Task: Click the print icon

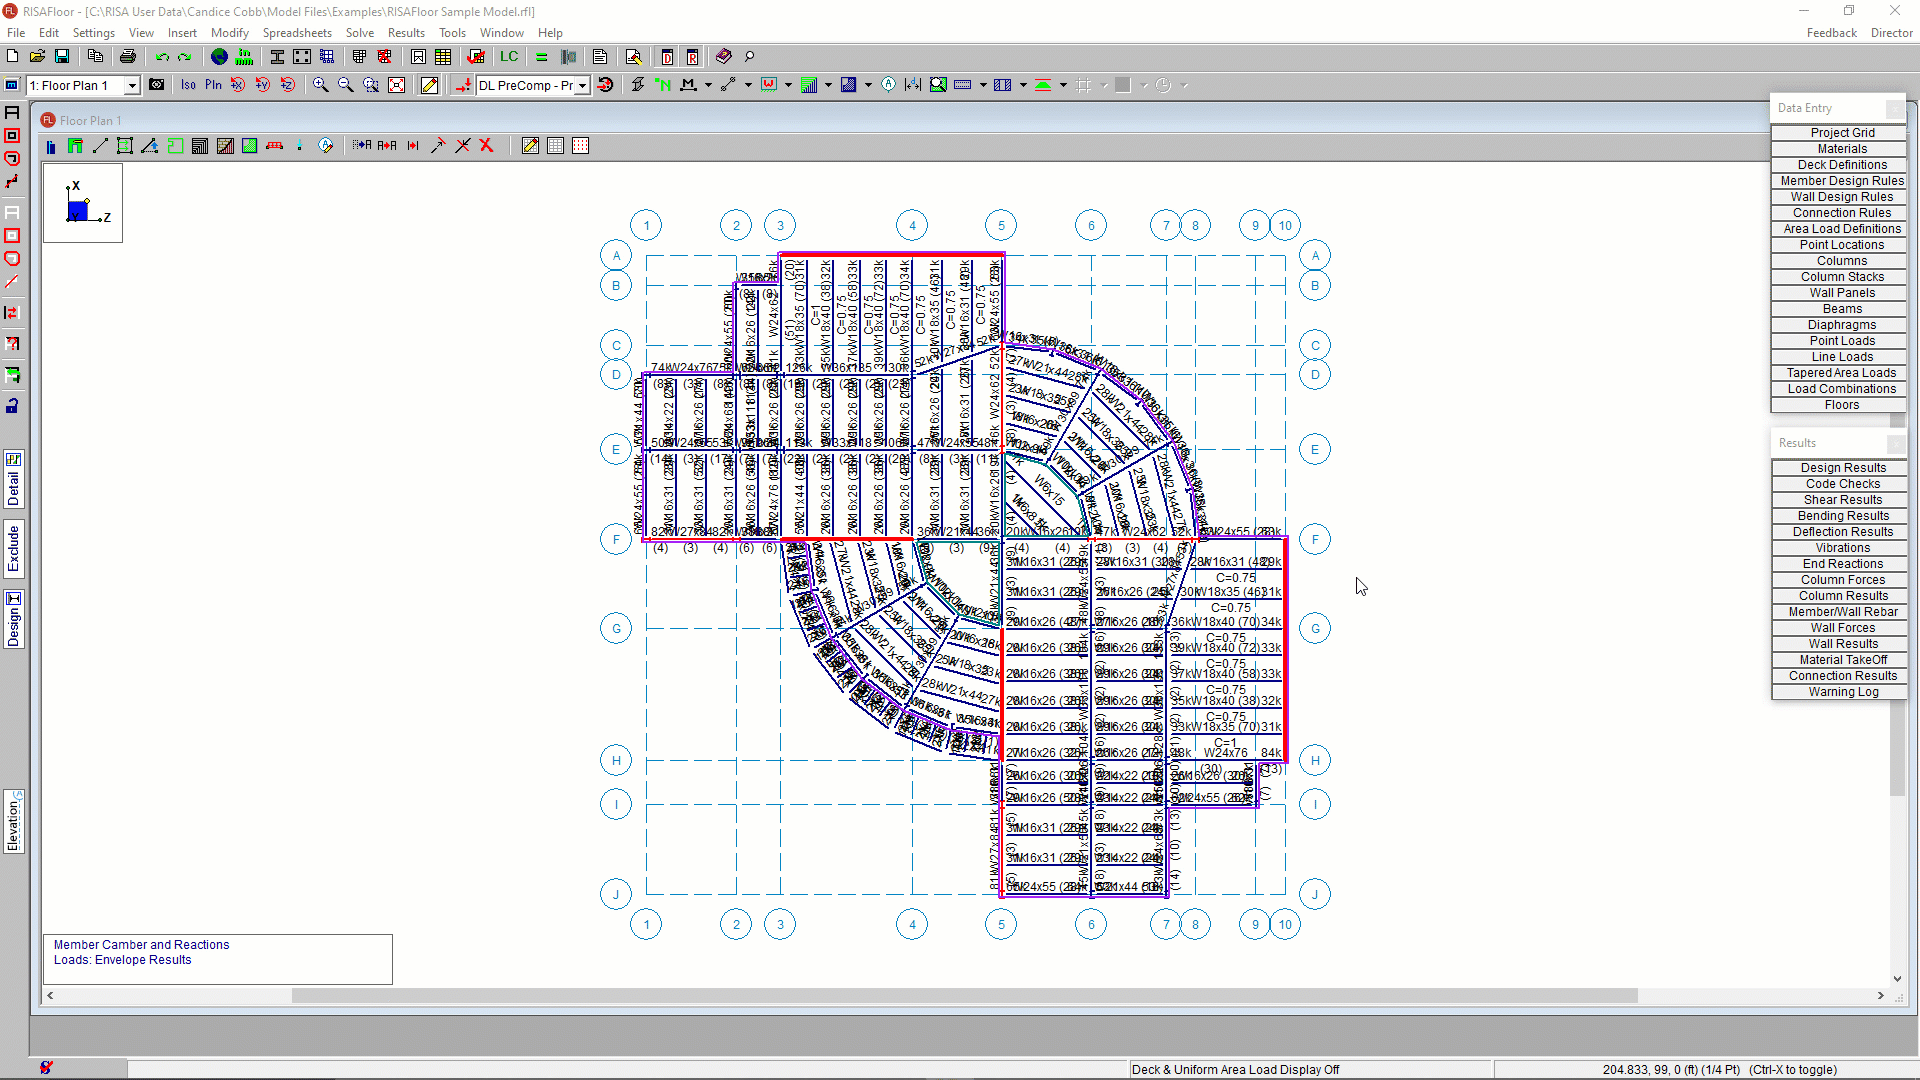Action: tap(127, 57)
